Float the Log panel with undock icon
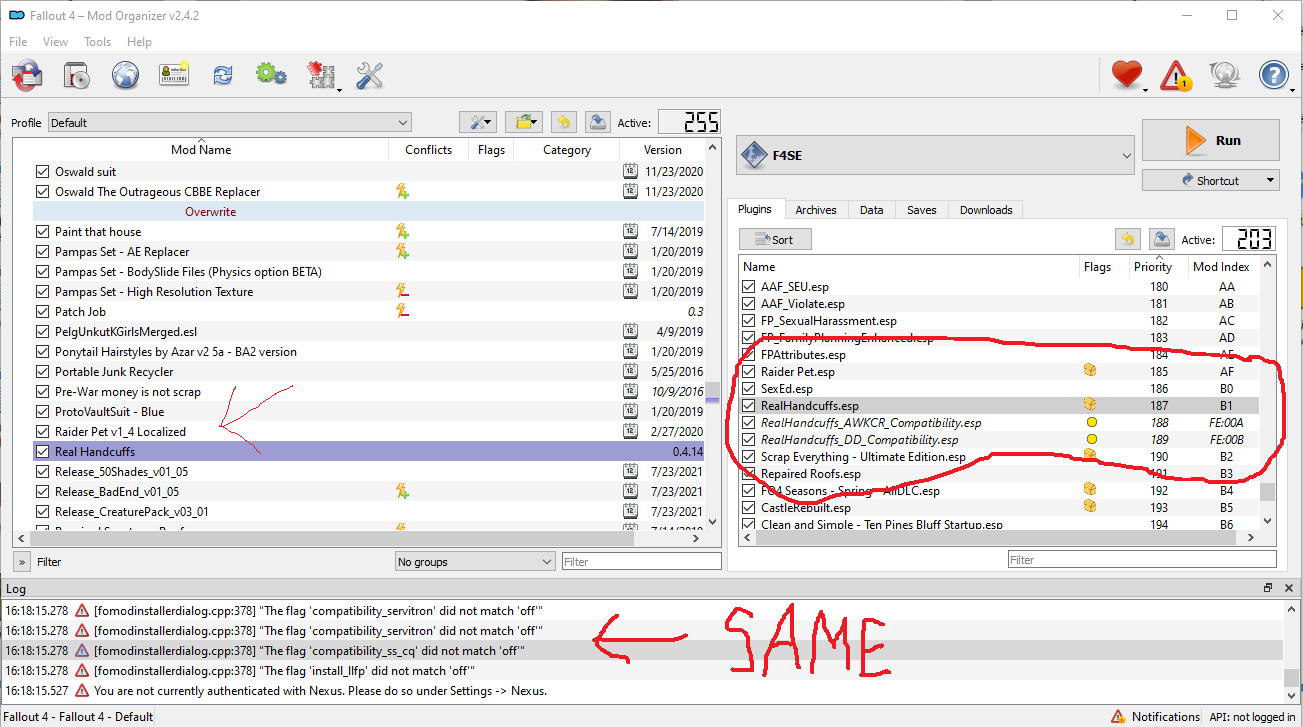Image resolution: width=1303 pixels, height=727 pixels. point(1267,588)
